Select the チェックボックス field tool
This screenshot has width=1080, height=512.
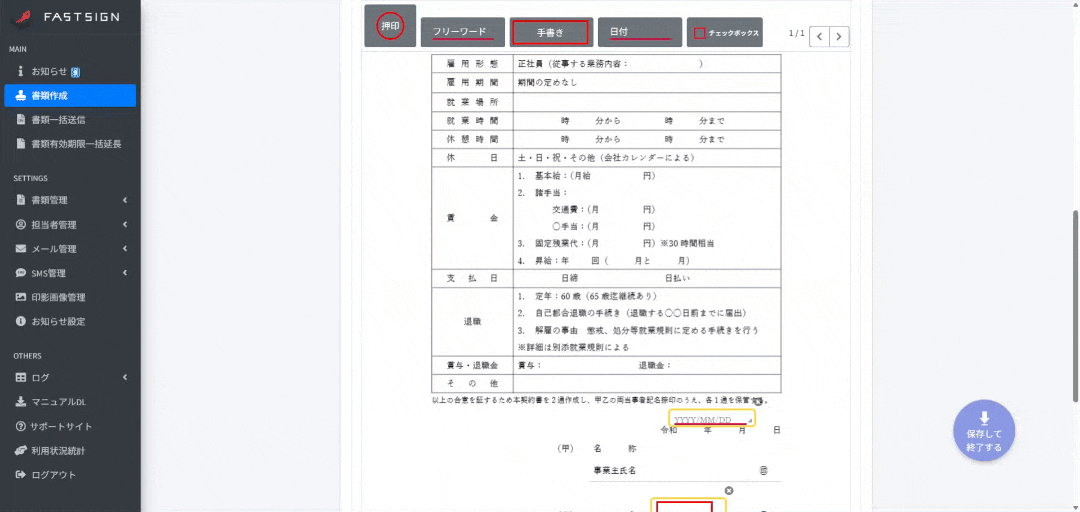(x=725, y=32)
